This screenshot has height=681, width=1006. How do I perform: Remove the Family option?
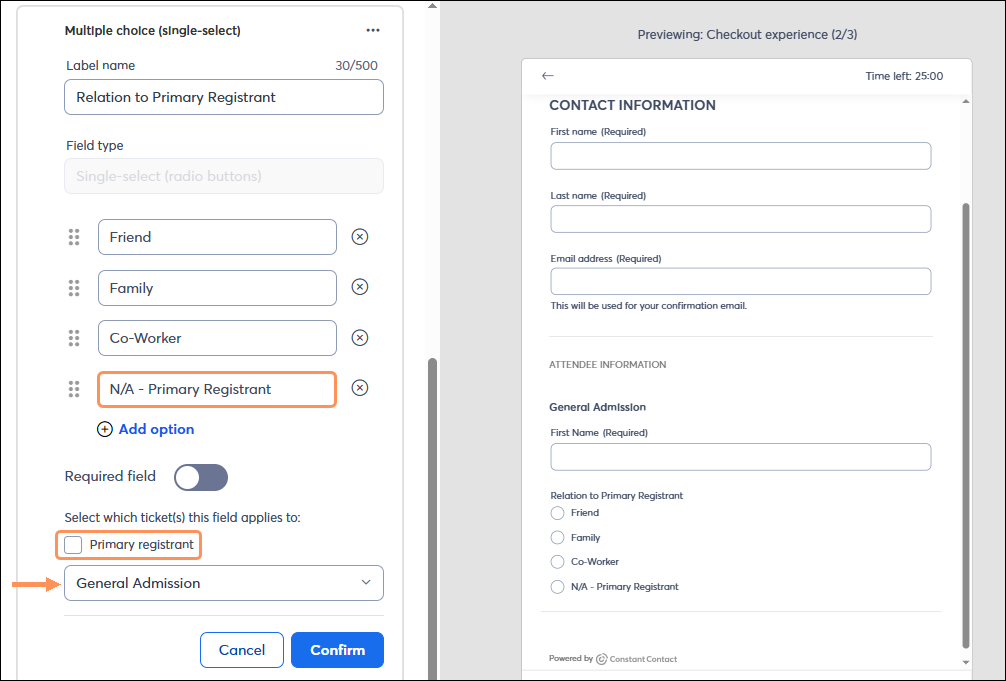[360, 287]
